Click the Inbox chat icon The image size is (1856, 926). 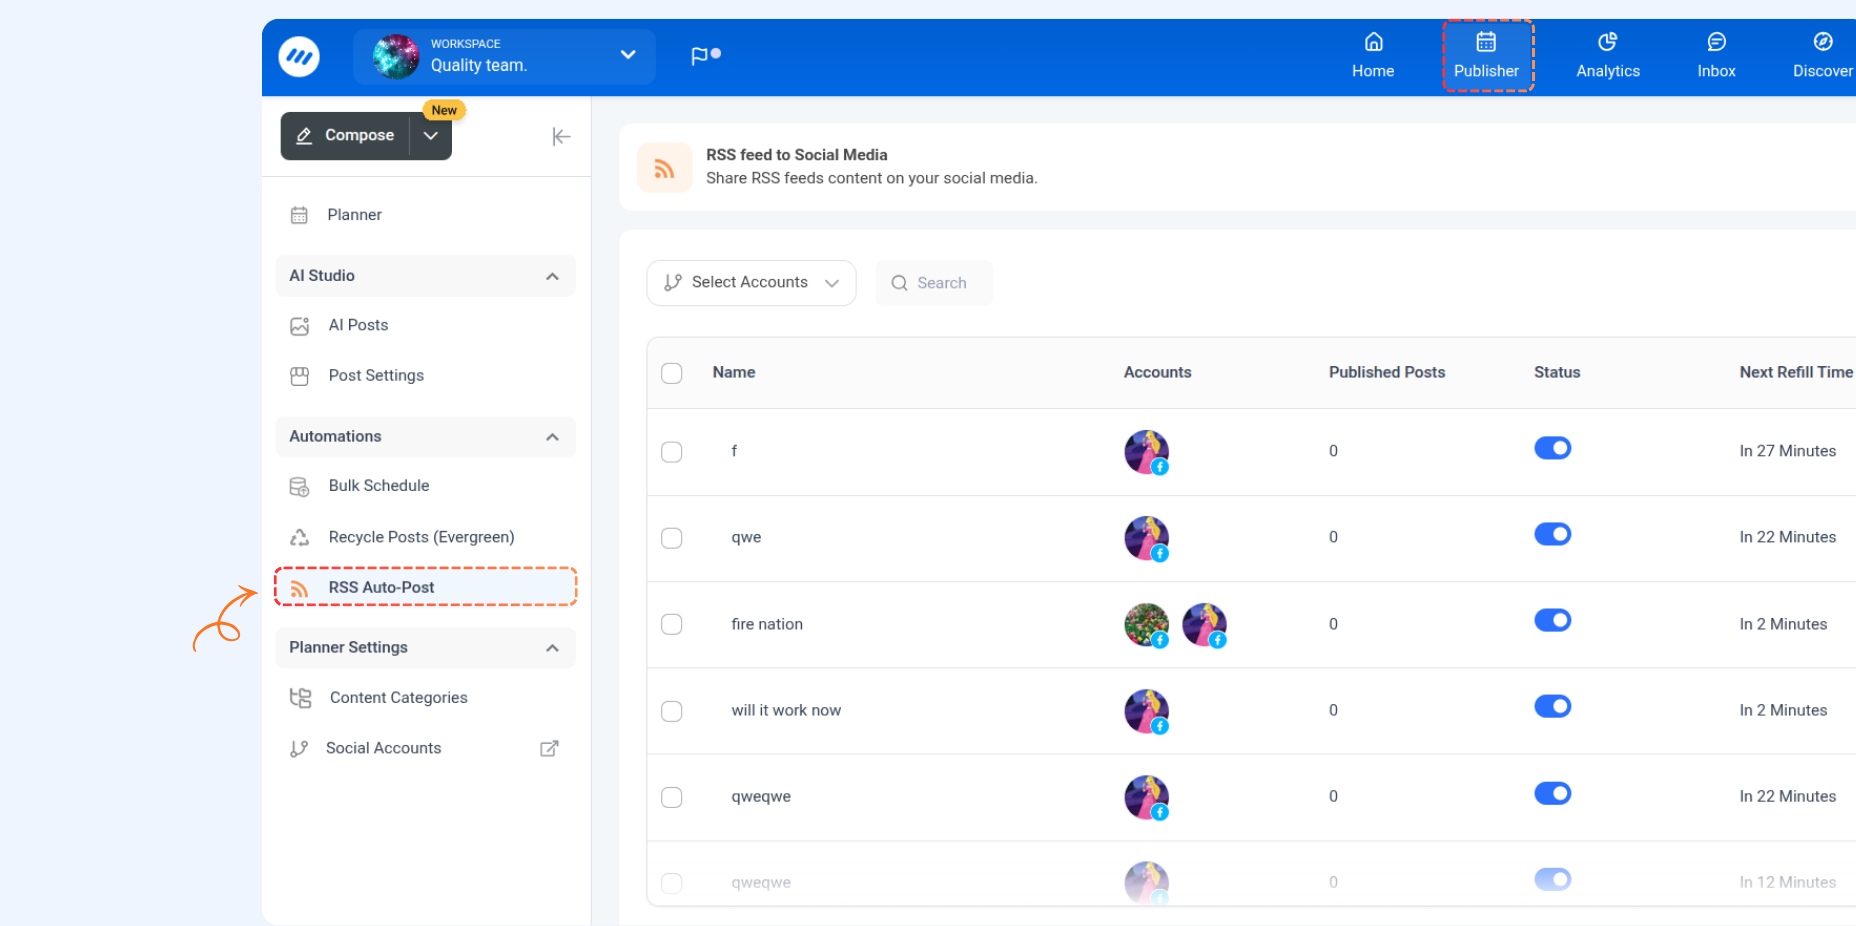coord(1716,42)
